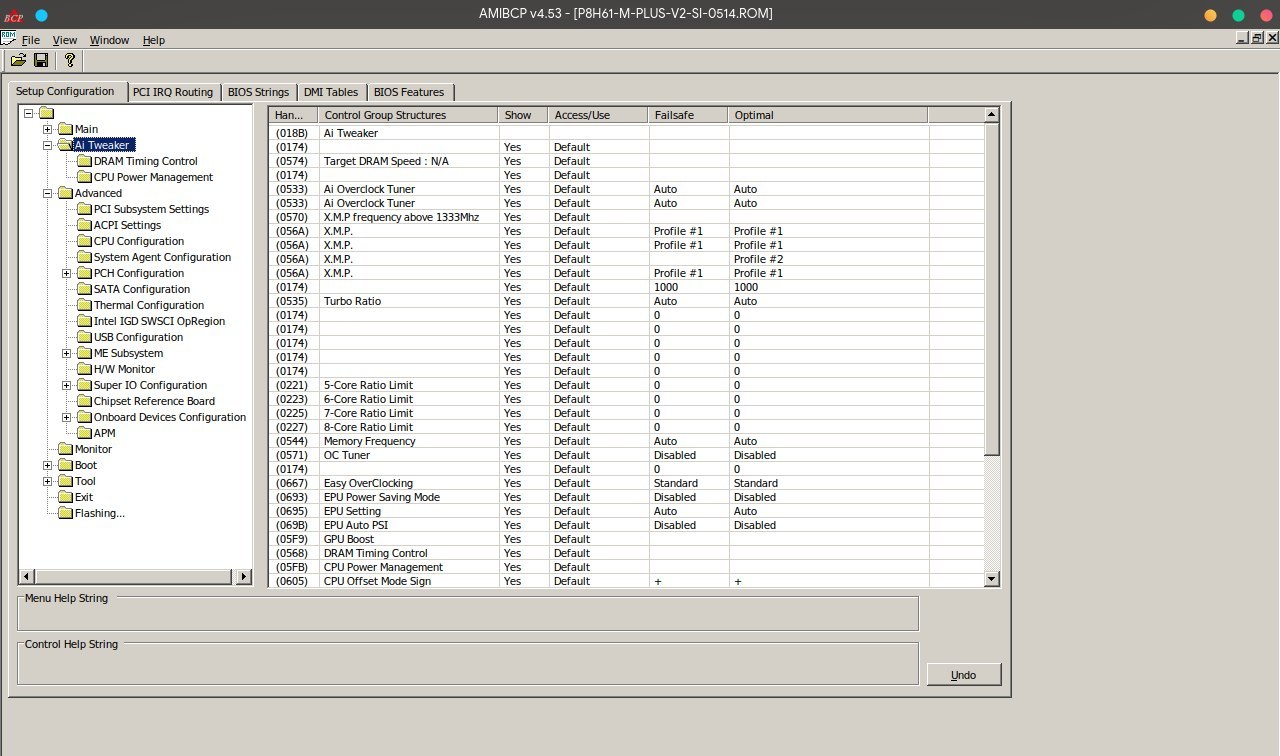Click the H/W Monitor folder icon

84,369
